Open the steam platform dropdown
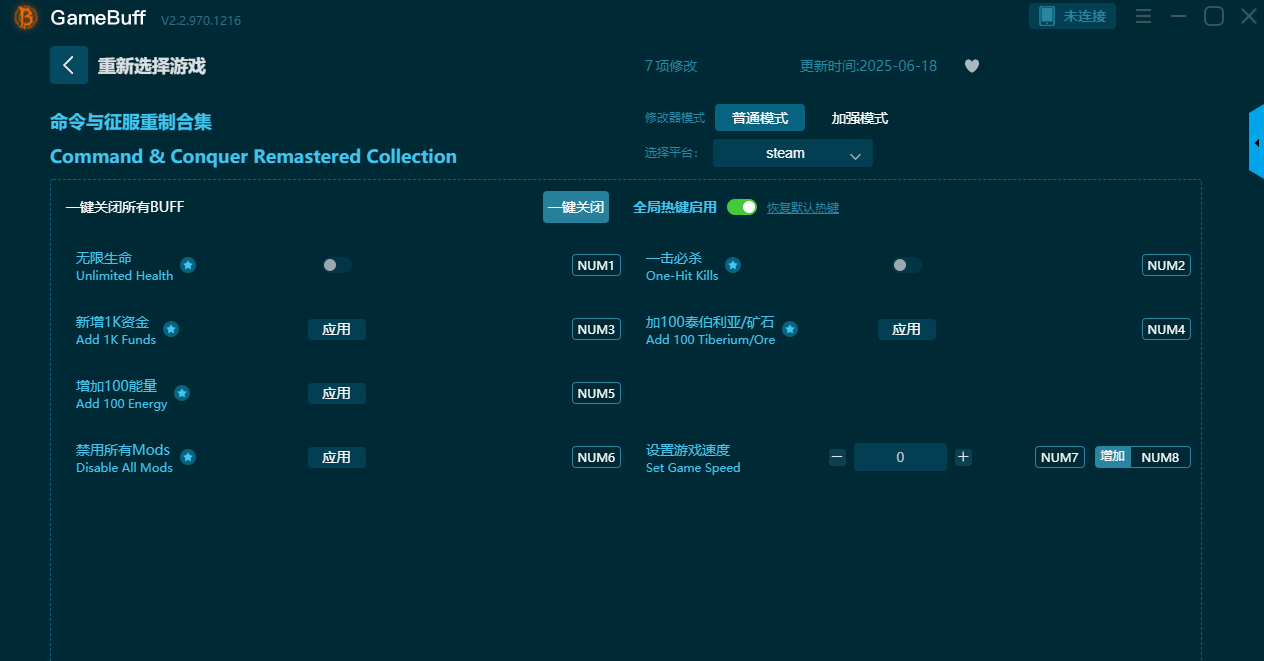Image resolution: width=1264 pixels, height=661 pixels. 792,153
